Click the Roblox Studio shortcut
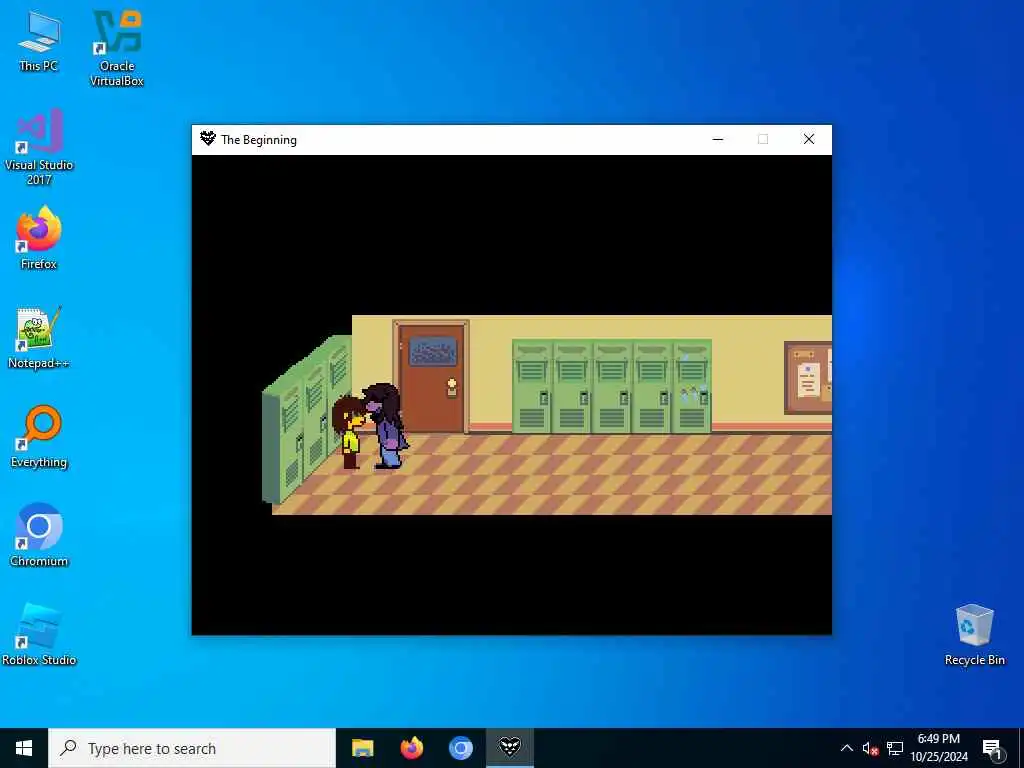The height and width of the screenshot is (768, 1024). (39, 634)
